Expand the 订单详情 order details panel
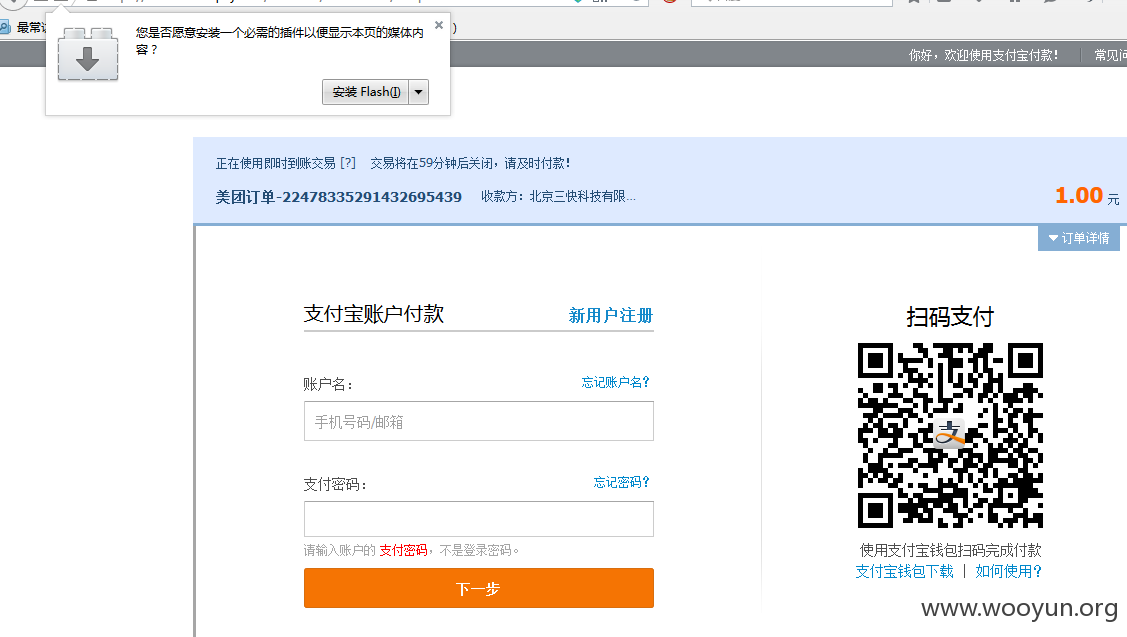 (x=1079, y=238)
